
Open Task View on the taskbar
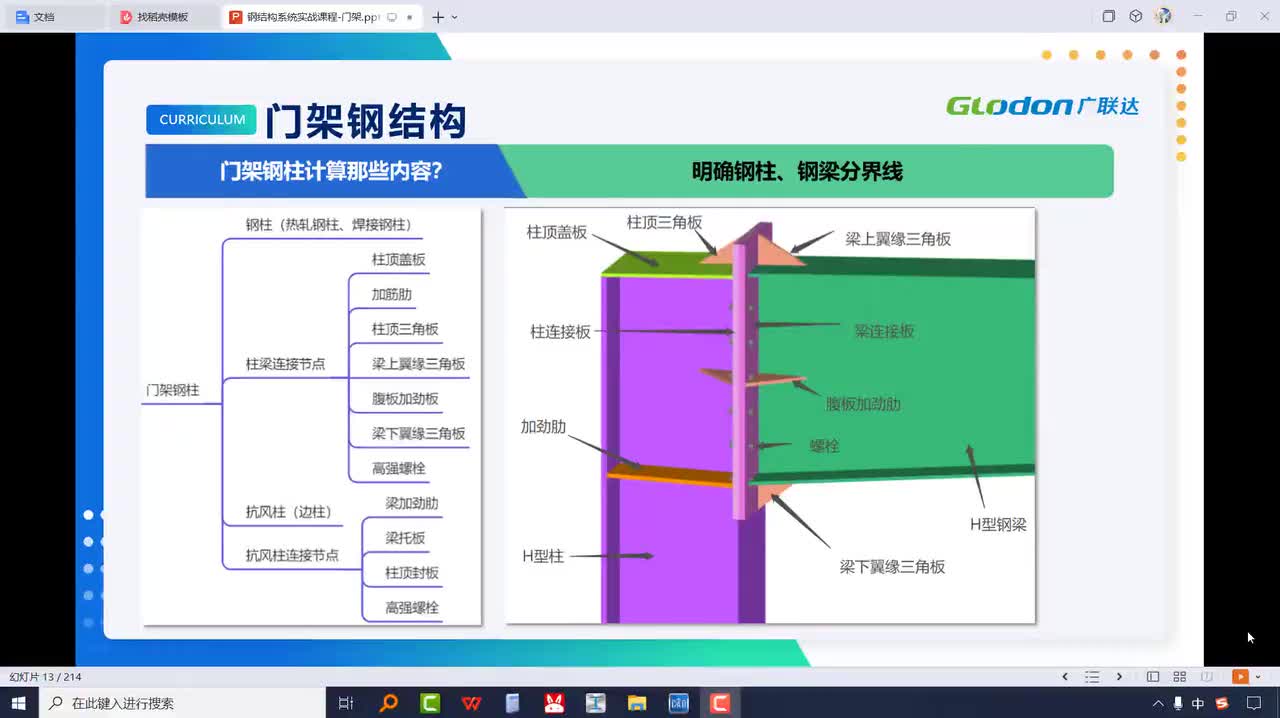(x=346, y=703)
